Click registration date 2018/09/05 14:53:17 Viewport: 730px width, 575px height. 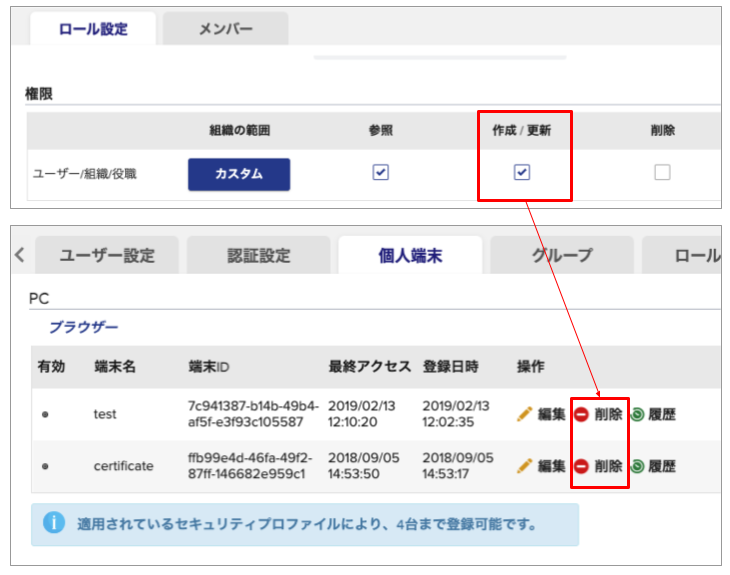[x=458, y=466]
